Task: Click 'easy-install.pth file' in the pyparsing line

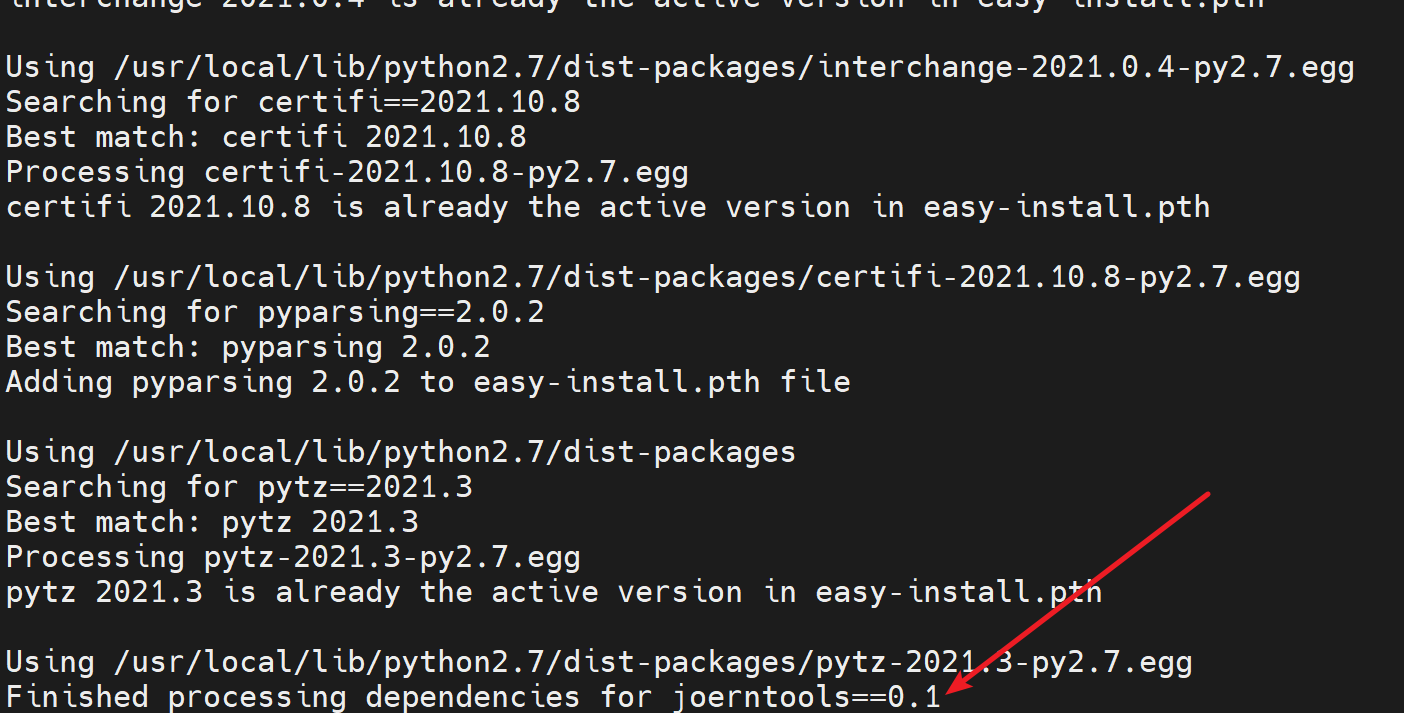Action: tap(662, 382)
